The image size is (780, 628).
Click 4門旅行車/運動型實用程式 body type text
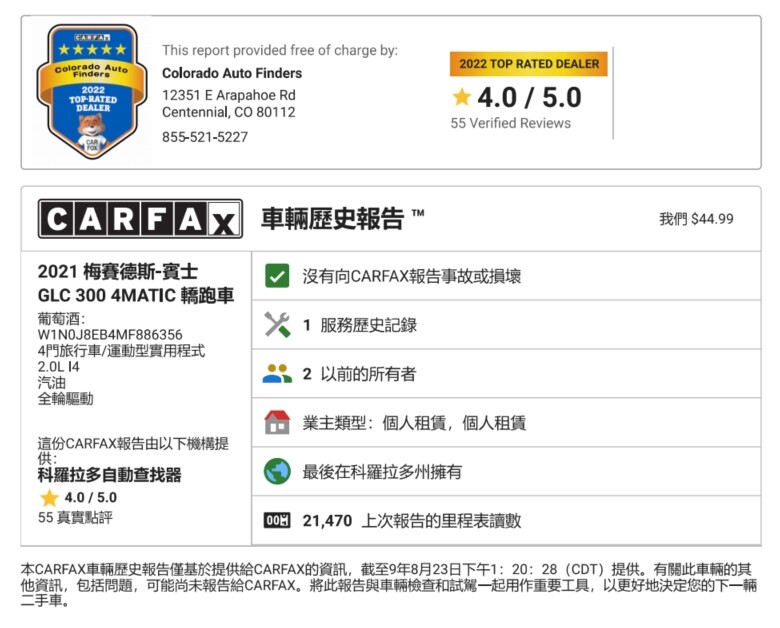pos(121,350)
